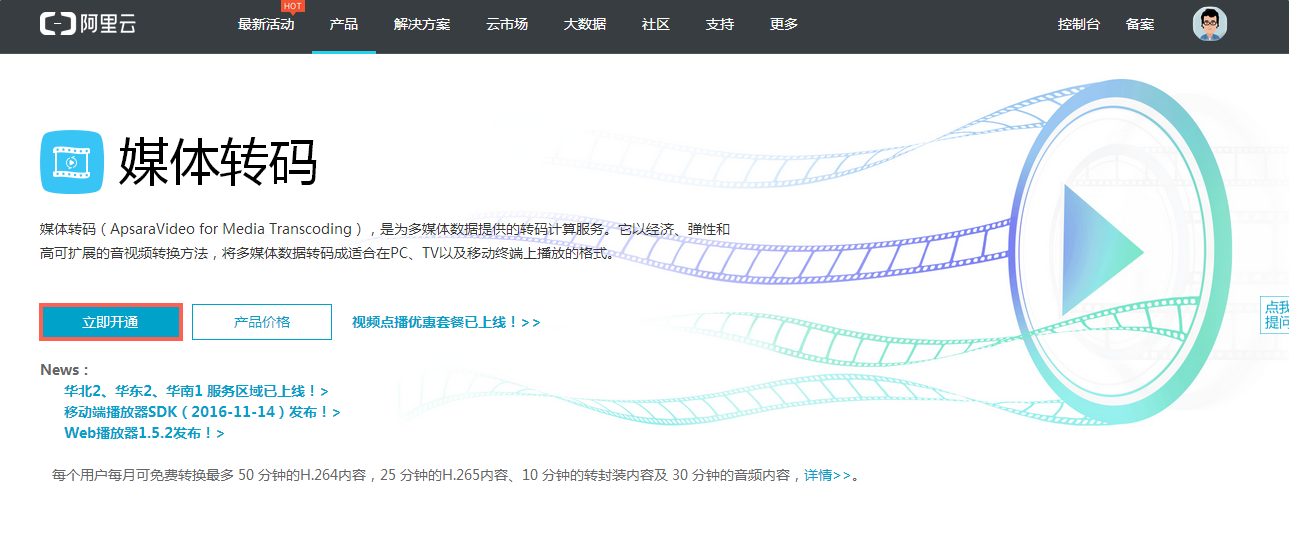Viewport: 1289px width, 542px height.
Task: Open the 最新活动 menu
Action: coord(266,24)
